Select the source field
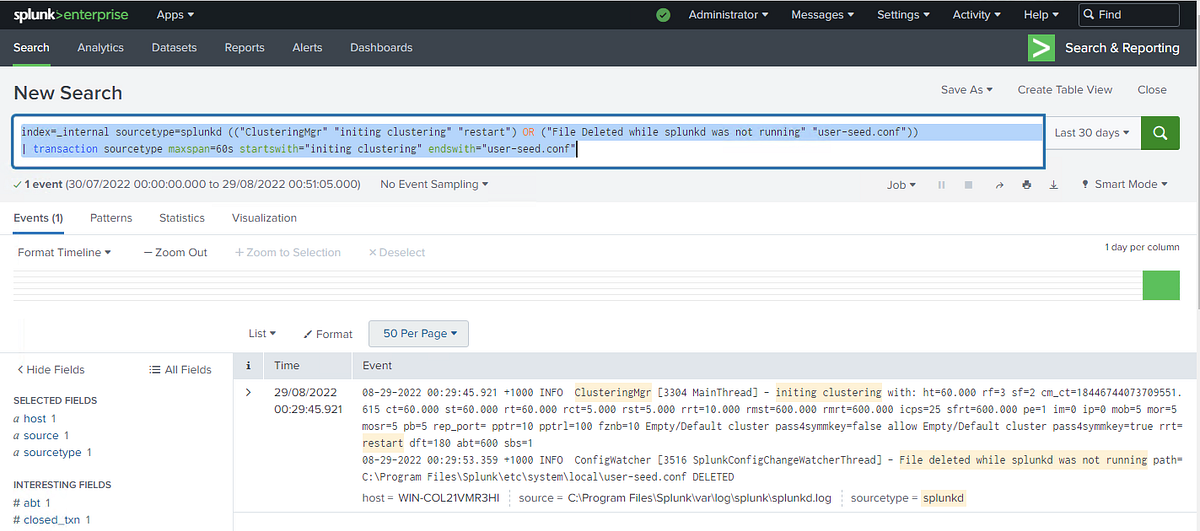 41,436
